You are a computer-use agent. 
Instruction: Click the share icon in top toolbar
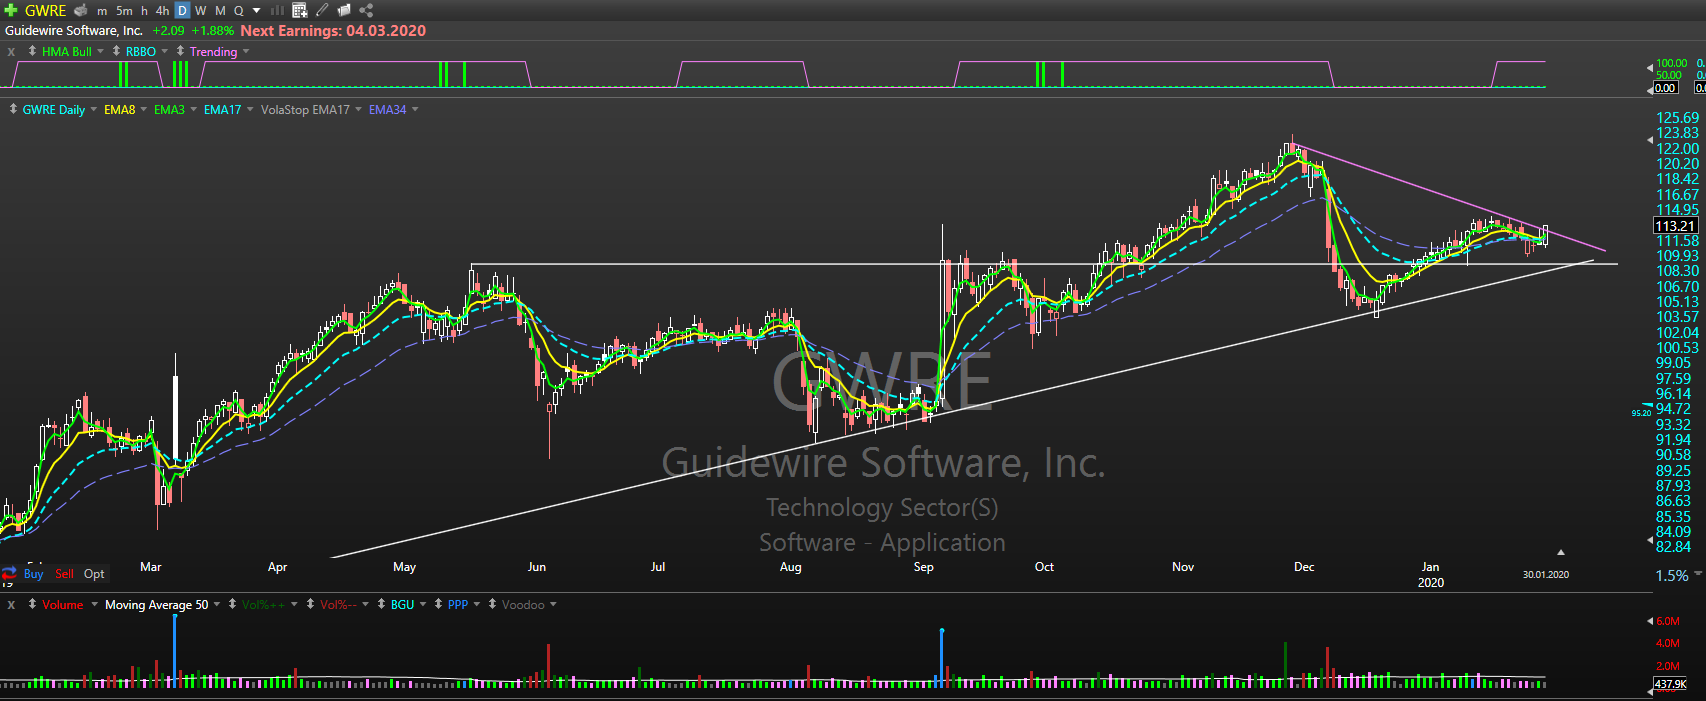tap(366, 10)
